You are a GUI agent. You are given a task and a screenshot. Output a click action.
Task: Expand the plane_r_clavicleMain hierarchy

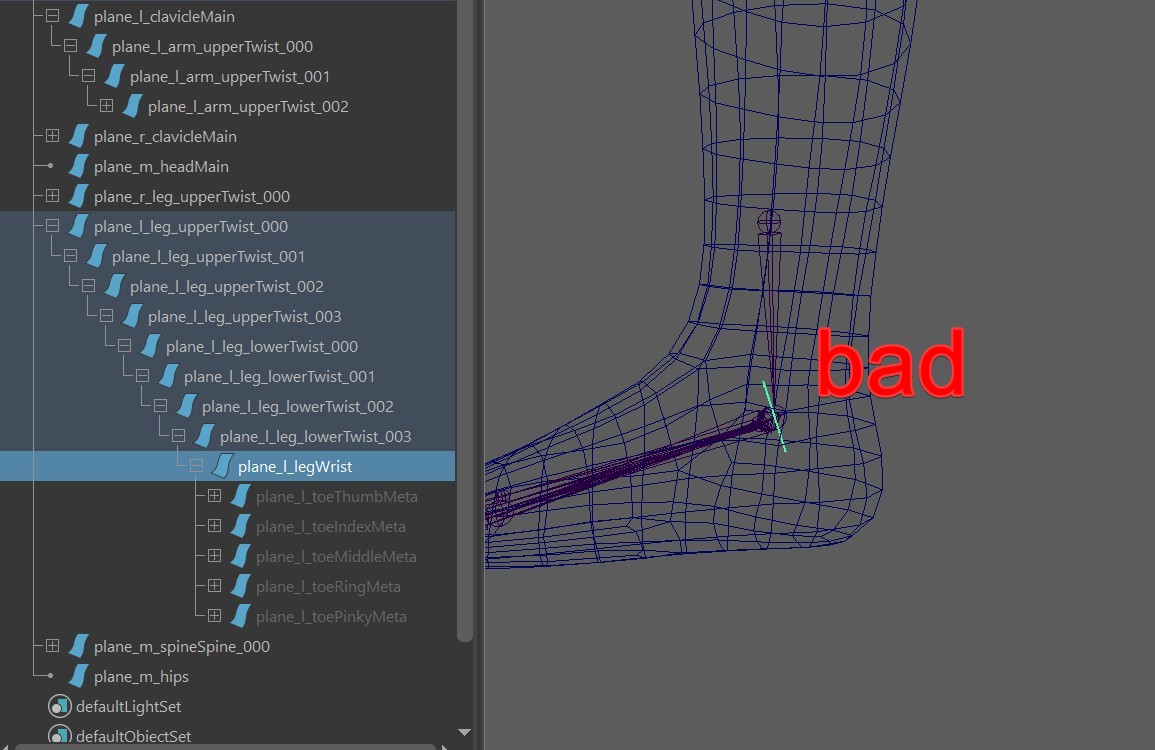click(x=52, y=136)
